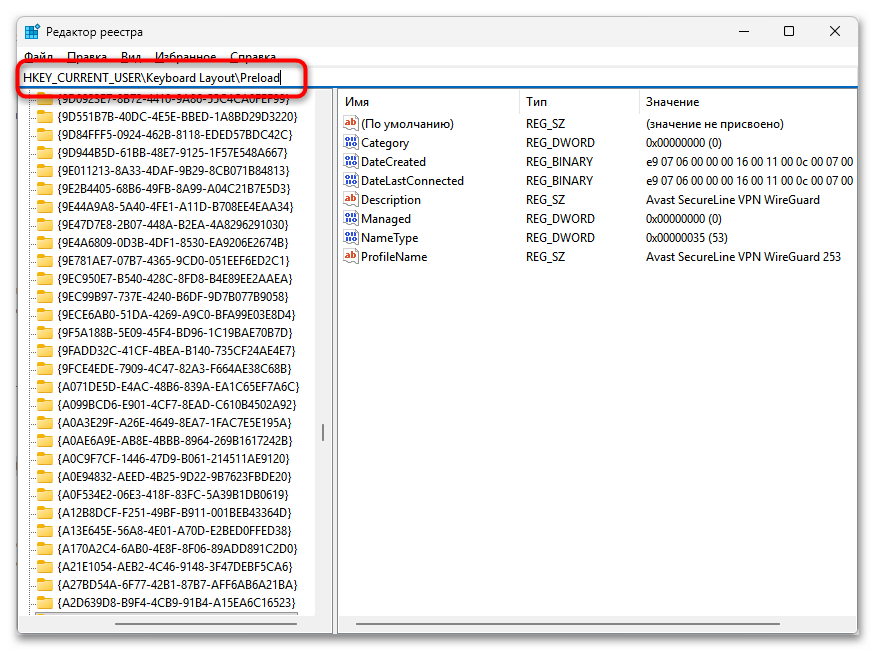The width and height of the screenshot is (875, 651).
Task: Click the tree pane vertical scrollbar thumb
Action: 323,432
